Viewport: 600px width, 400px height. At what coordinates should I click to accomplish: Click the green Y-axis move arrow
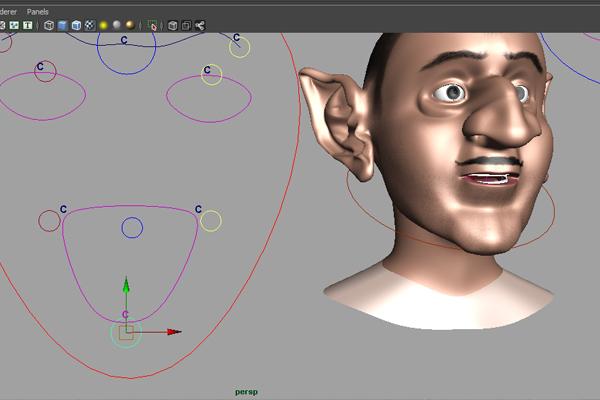pyautogui.click(x=126, y=286)
